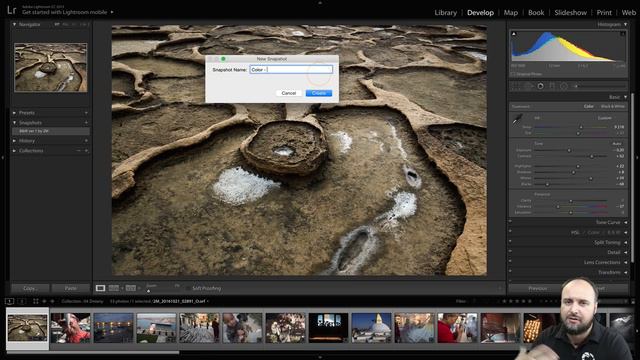Select the White Balance eyedropper tool
The image size is (640, 360).
click(518, 120)
